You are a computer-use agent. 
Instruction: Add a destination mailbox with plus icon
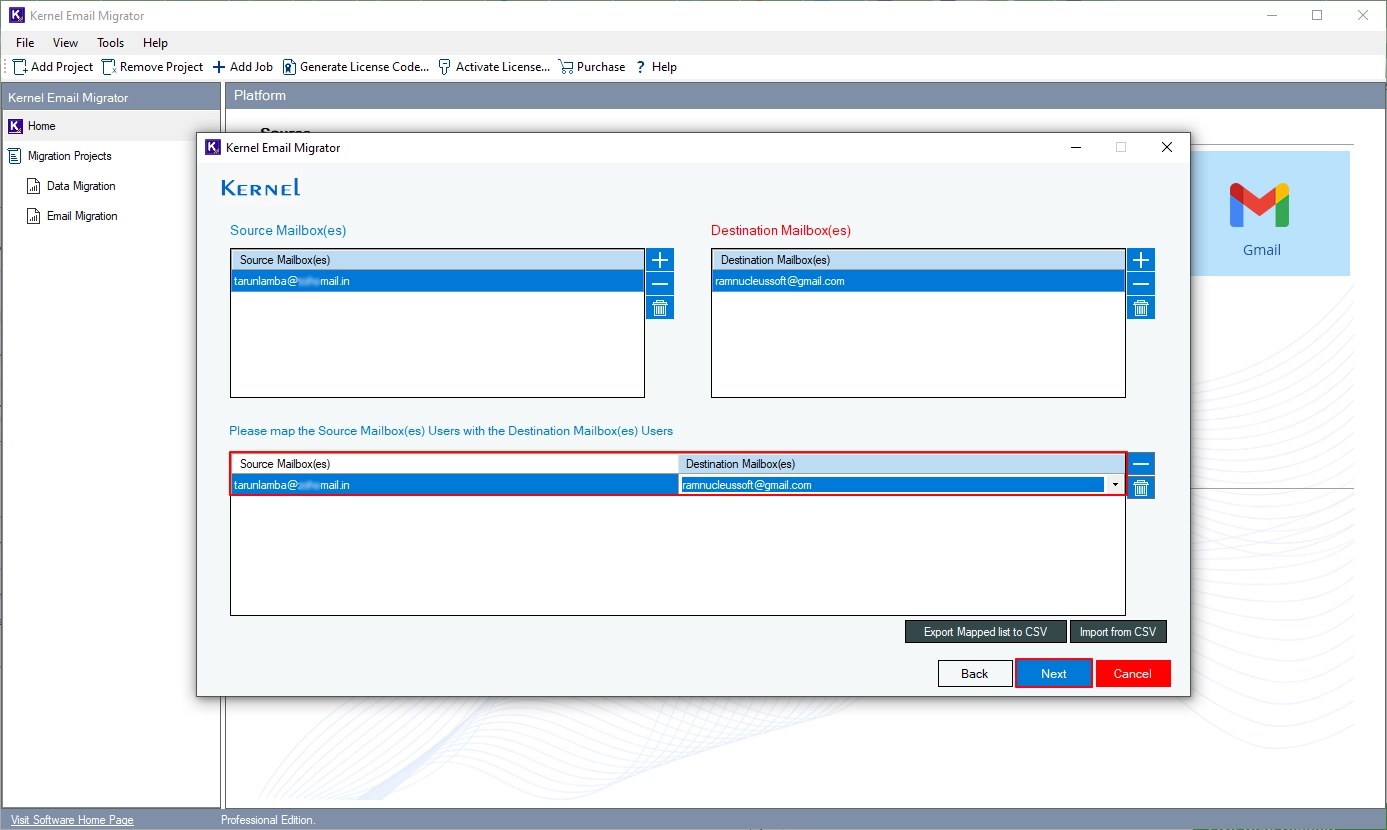tap(1141, 260)
